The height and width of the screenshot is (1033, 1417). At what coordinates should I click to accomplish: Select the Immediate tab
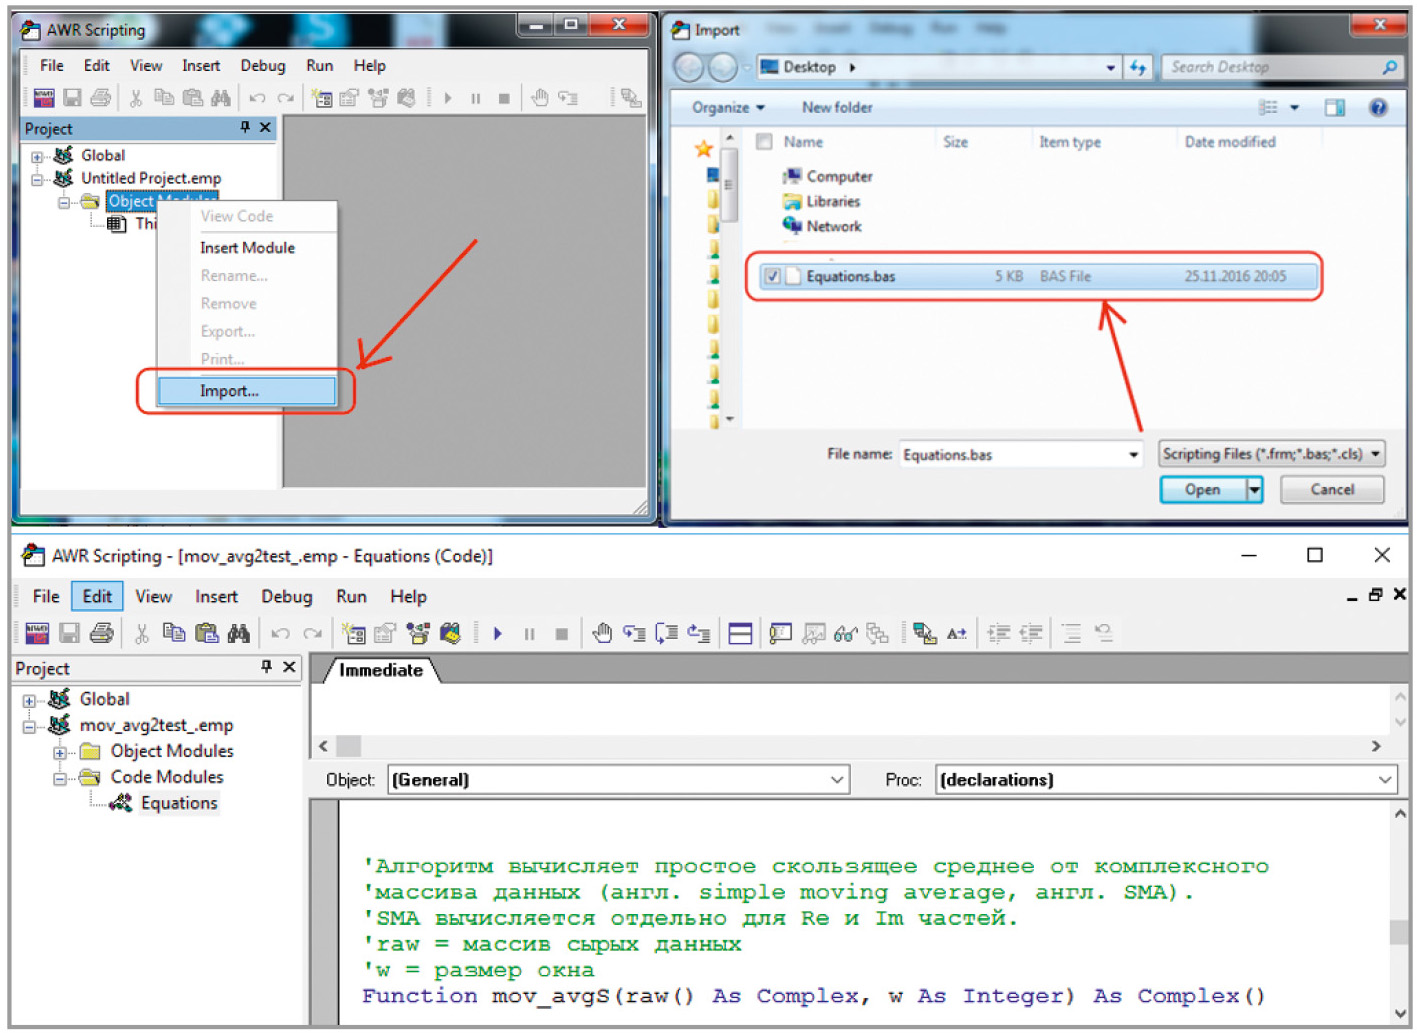[380, 670]
